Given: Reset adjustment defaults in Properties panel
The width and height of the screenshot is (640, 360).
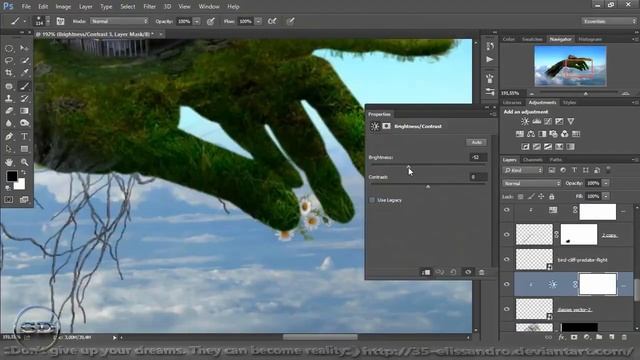Looking at the screenshot, I should pos(453,272).
